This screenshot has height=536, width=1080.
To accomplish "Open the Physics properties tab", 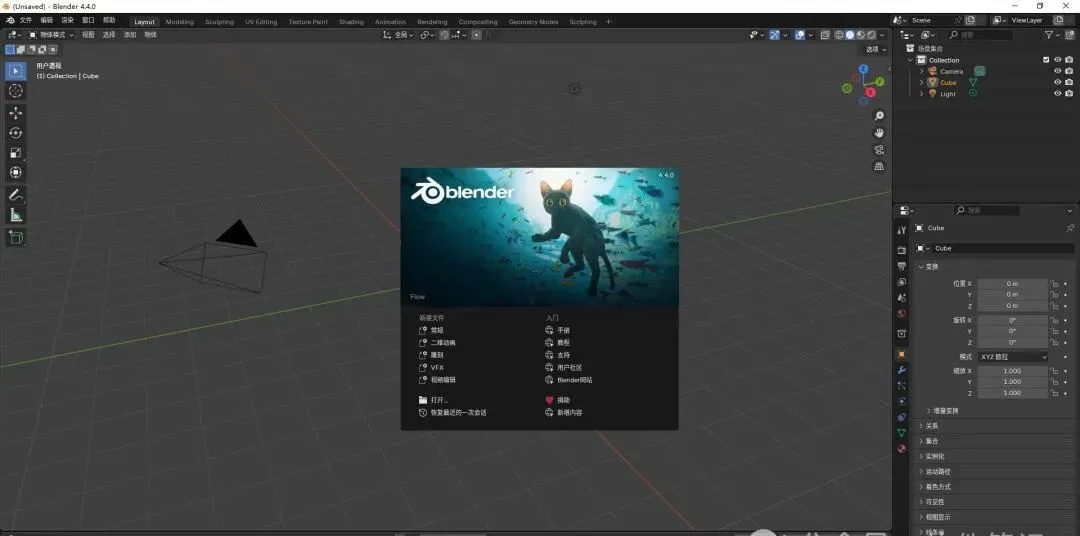I will pos(902,401).
